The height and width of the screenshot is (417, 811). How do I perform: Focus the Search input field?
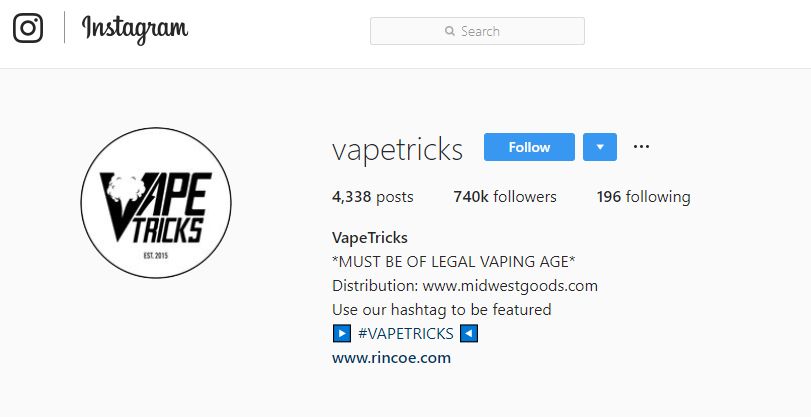(x=477, y=31)
